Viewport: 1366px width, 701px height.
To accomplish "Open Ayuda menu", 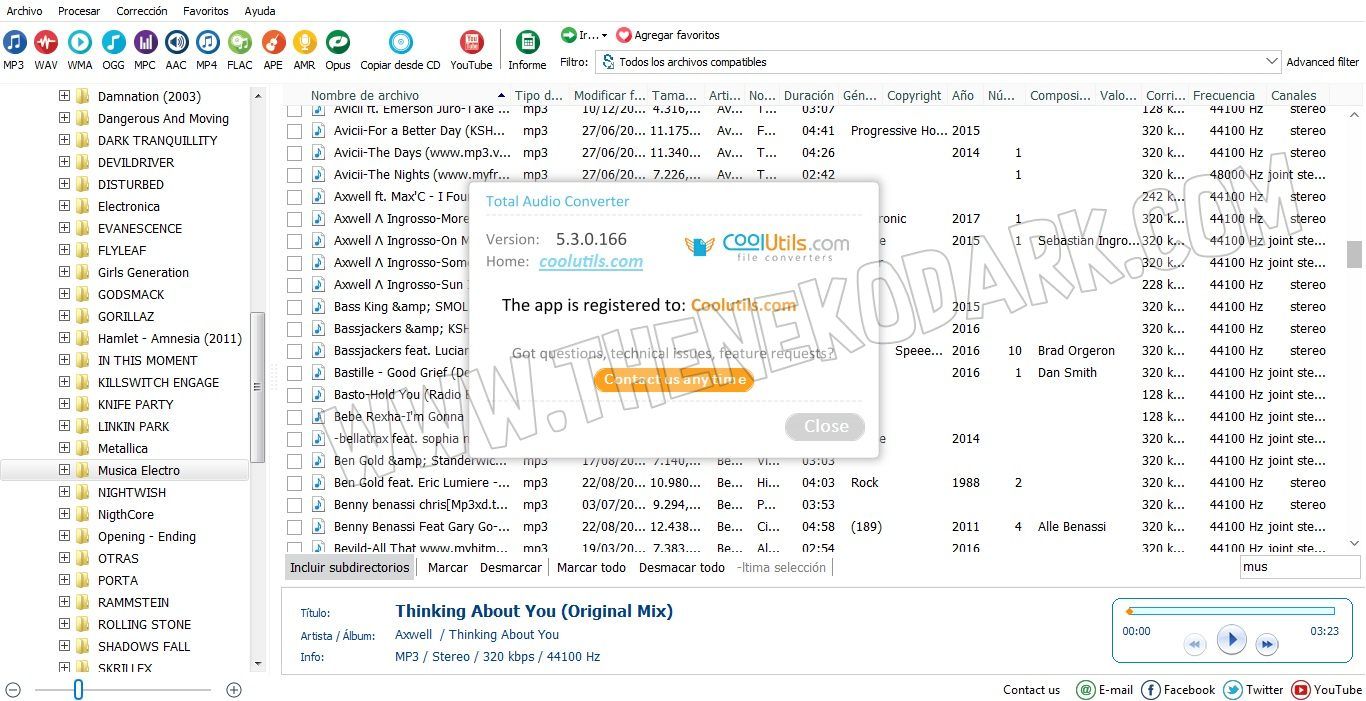I will [x=260, y=11].
